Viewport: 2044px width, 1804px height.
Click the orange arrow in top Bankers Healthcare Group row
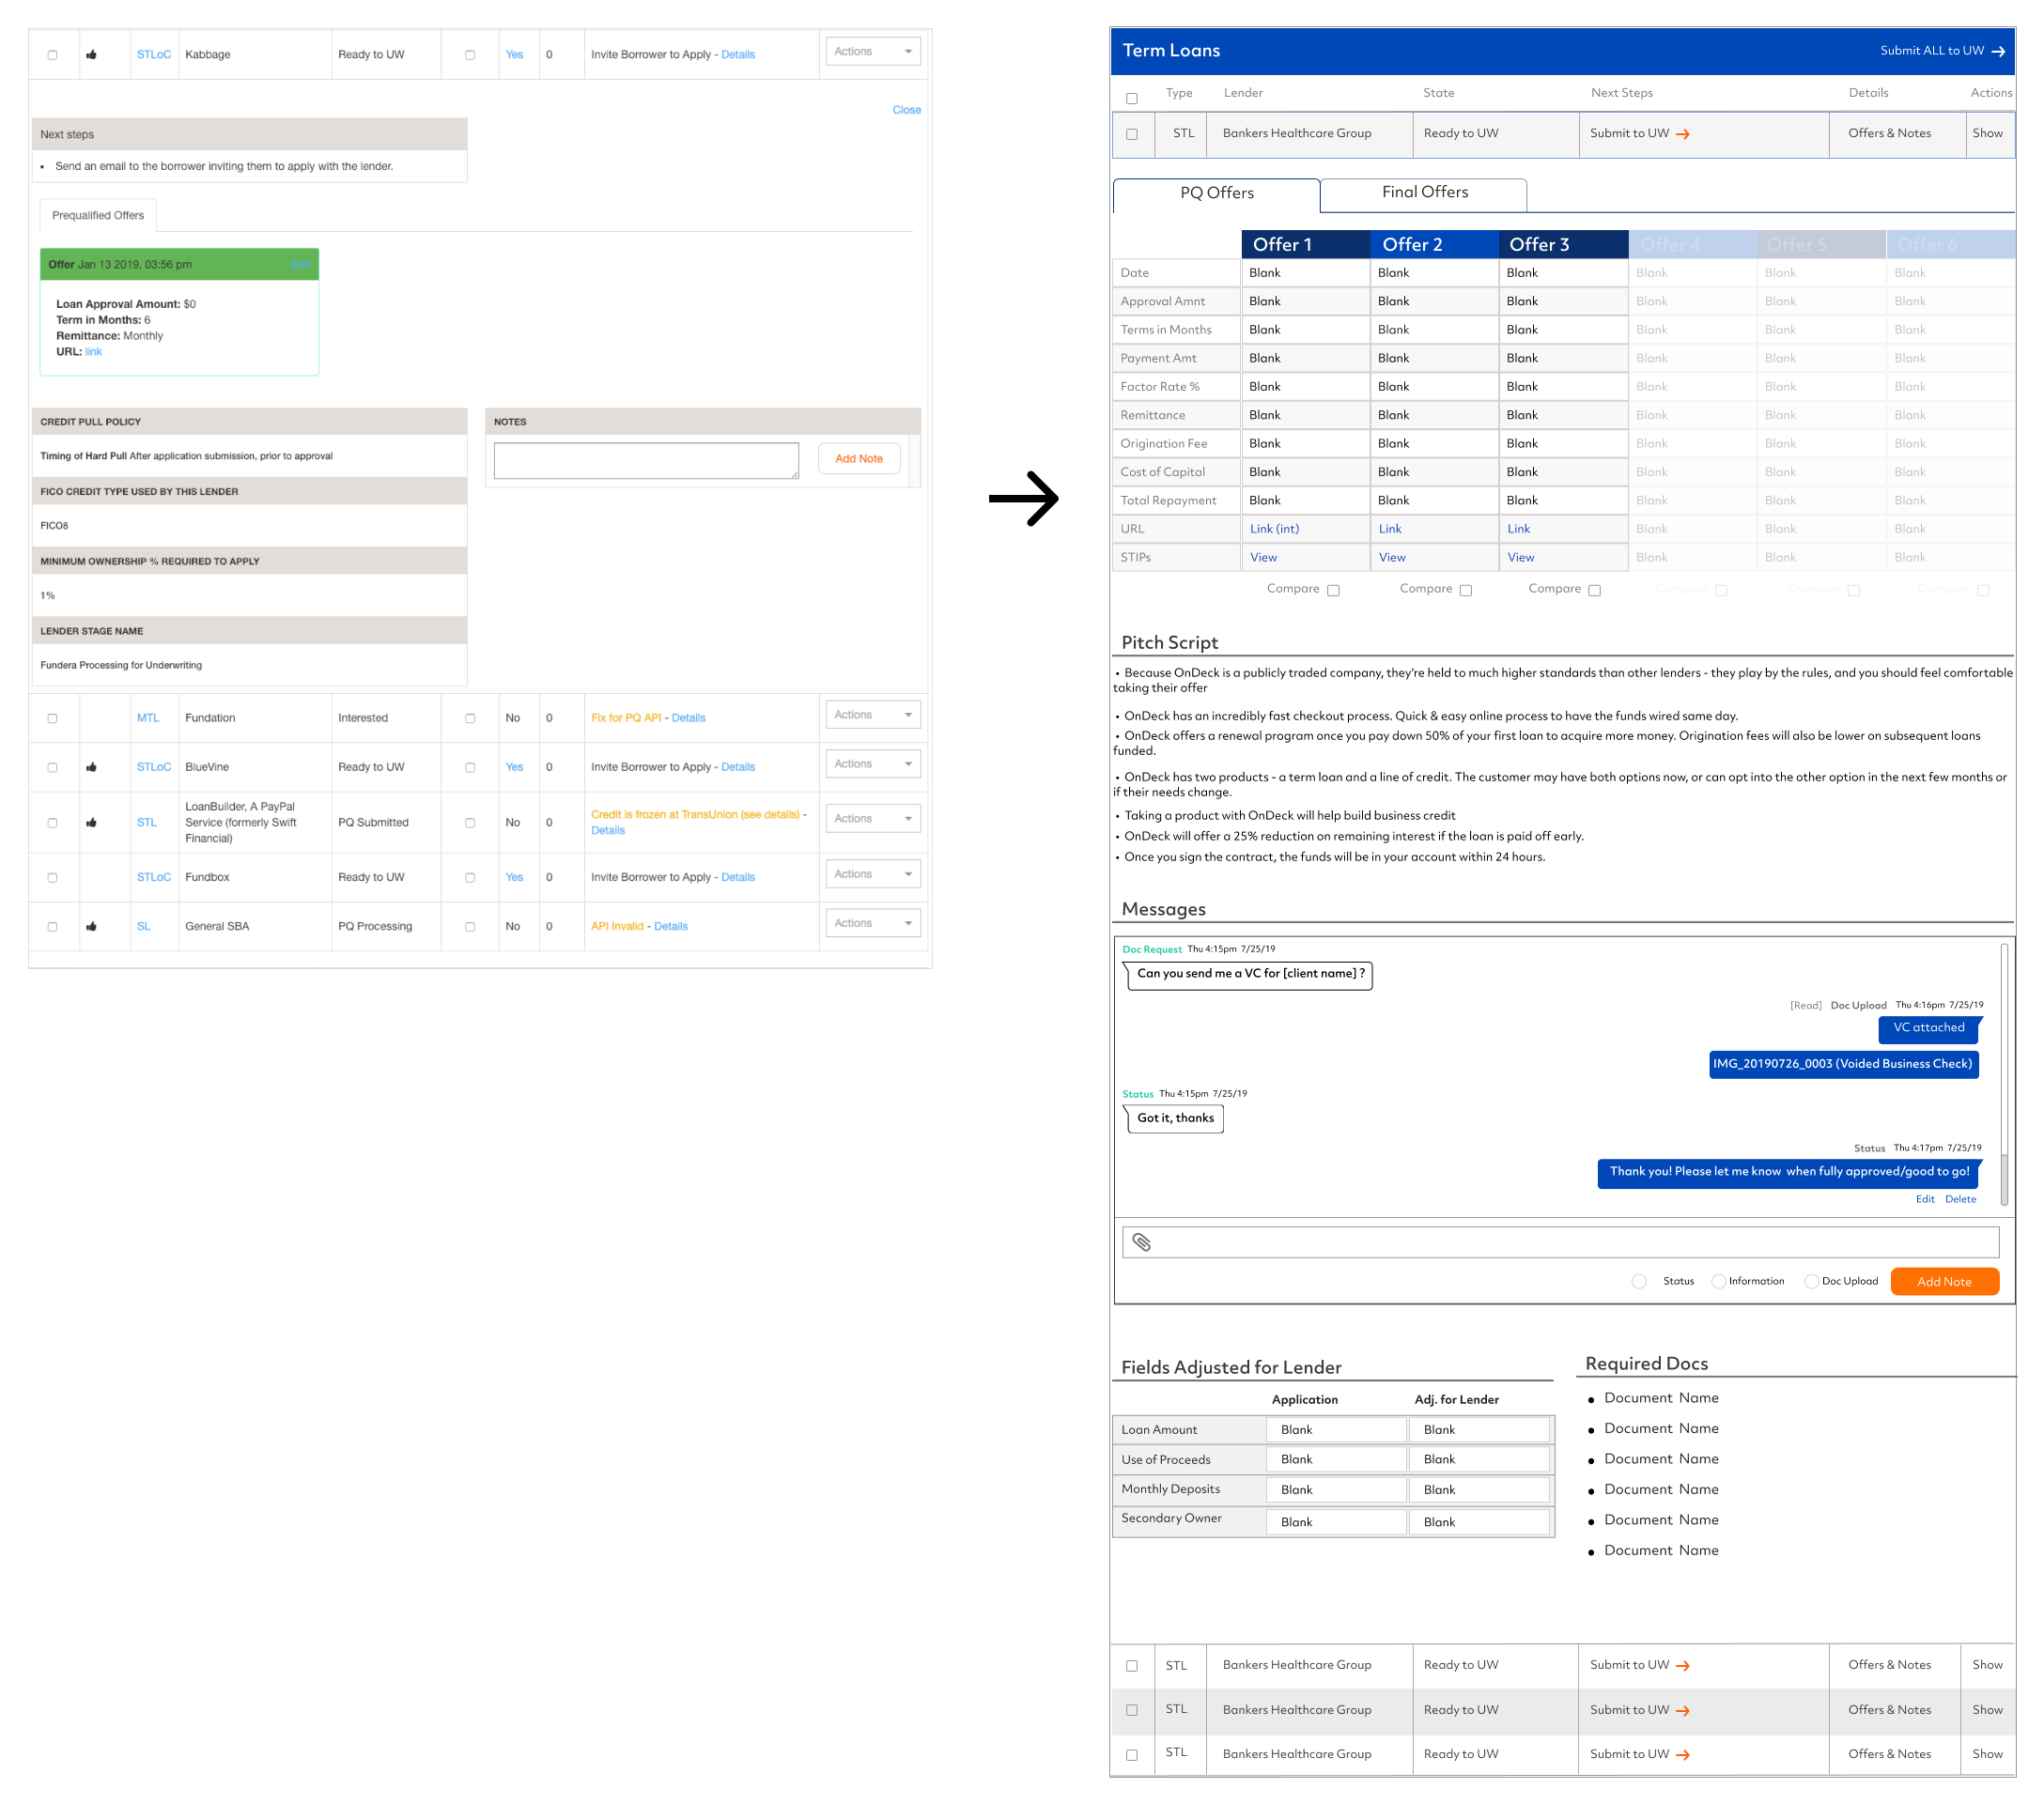tap(1682, 134)
